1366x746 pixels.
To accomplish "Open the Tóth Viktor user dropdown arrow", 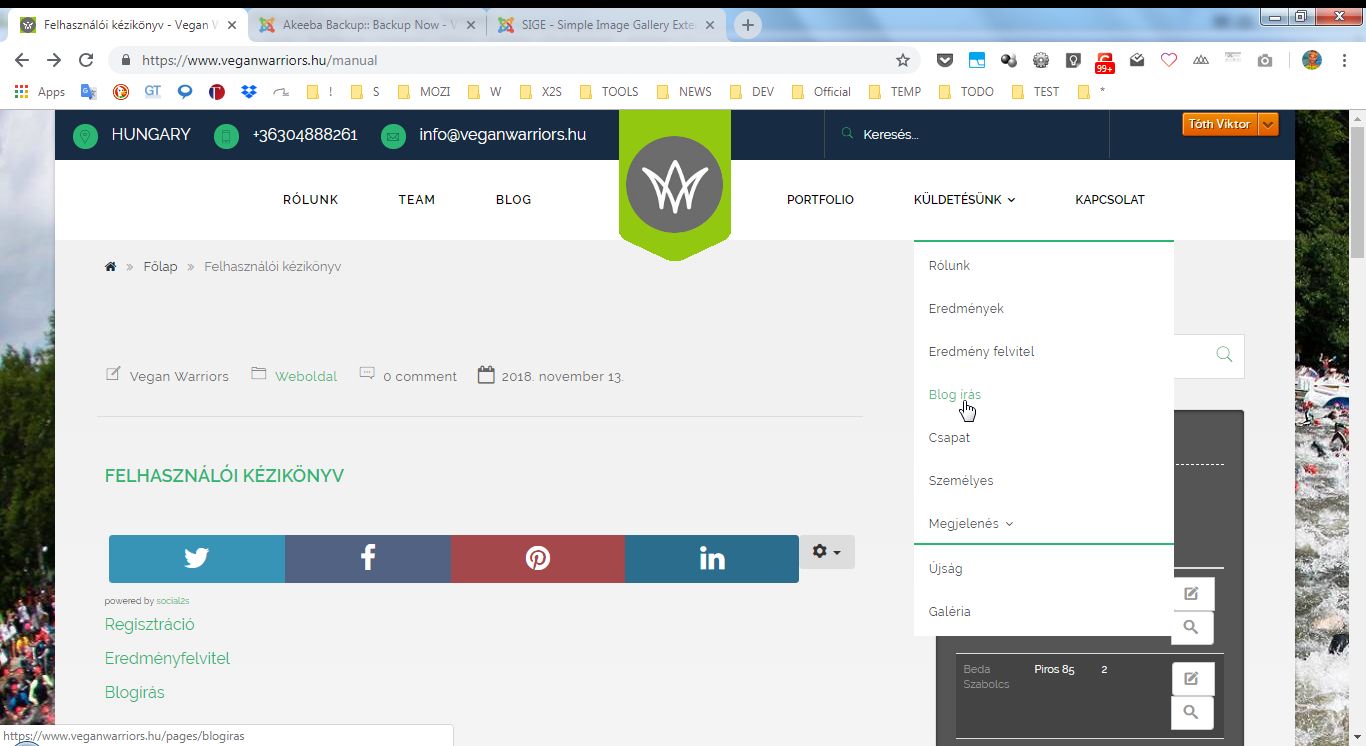I will click(x=1267, y=124).
